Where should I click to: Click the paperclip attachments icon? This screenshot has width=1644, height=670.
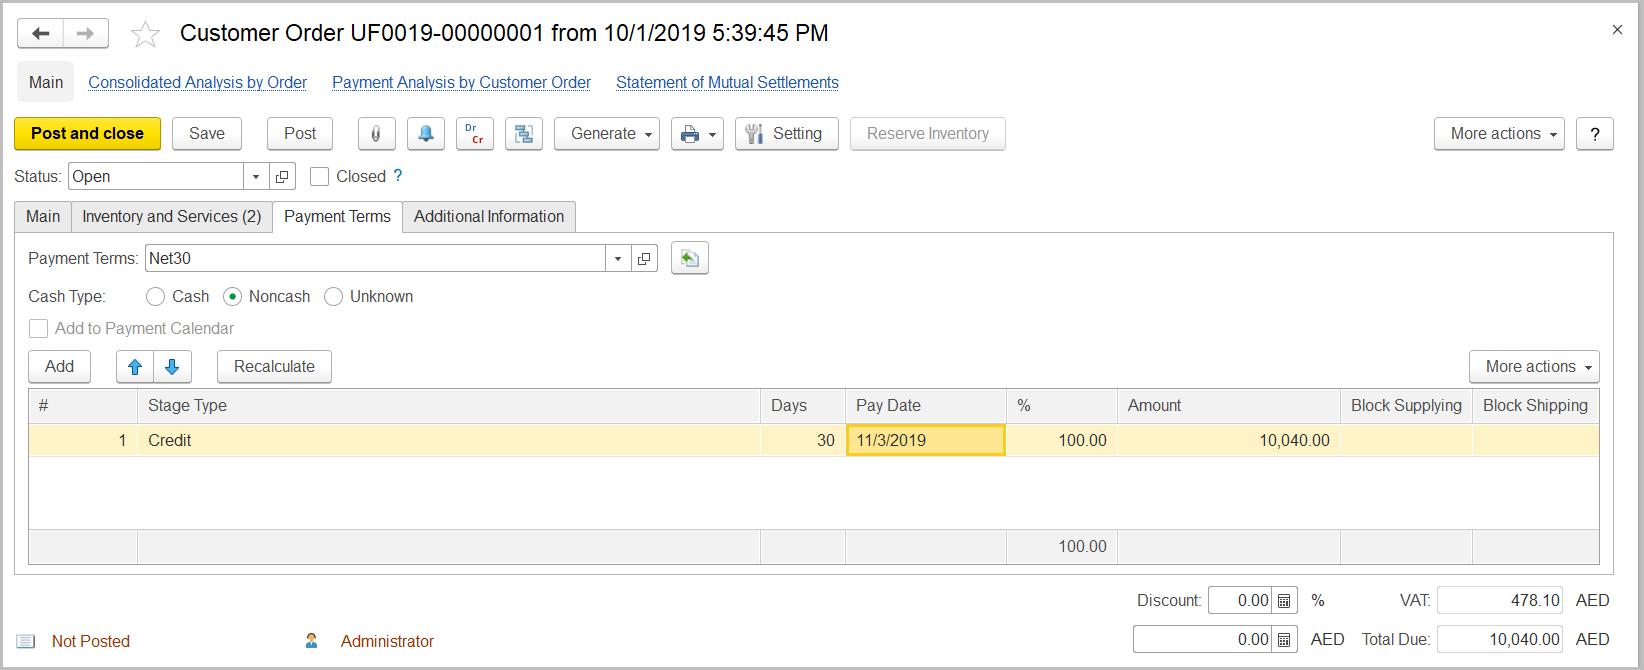376,134
